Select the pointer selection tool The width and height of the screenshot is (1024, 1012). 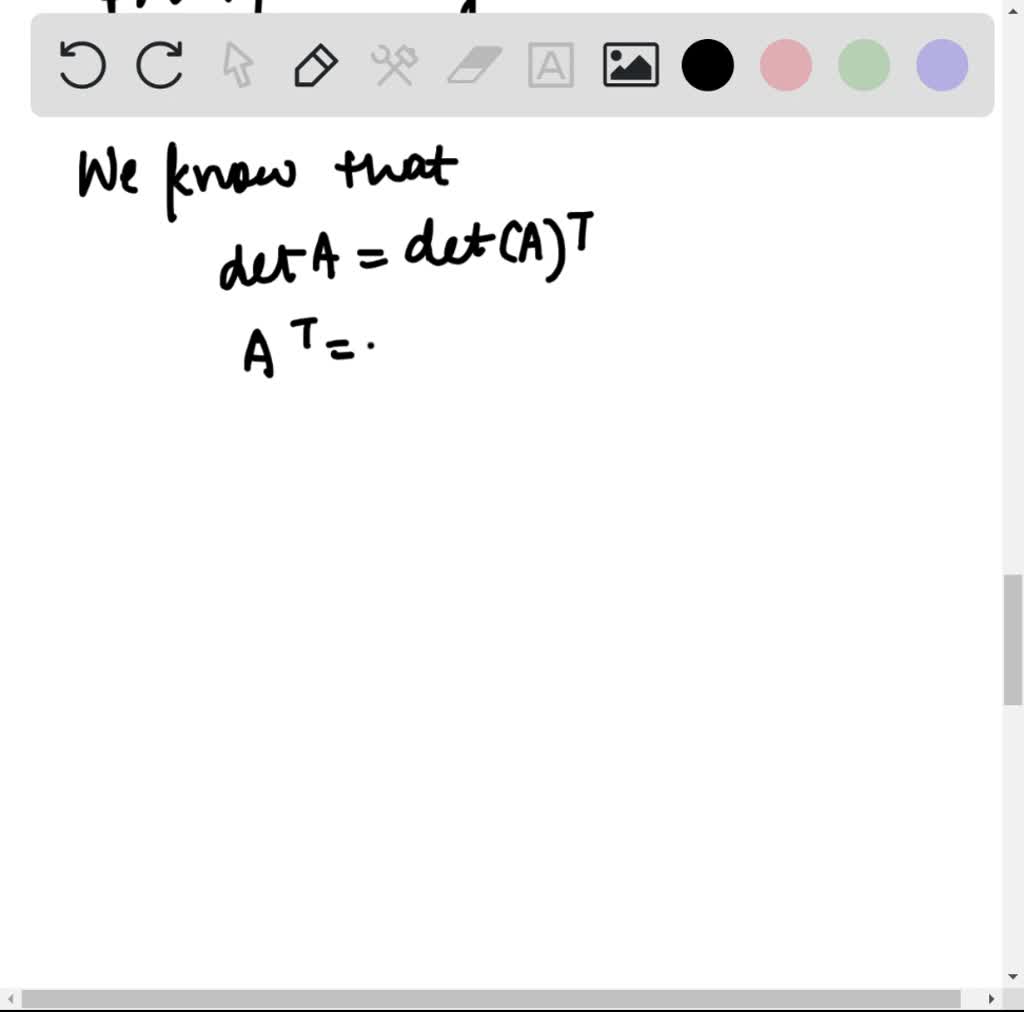pos(238,65)
